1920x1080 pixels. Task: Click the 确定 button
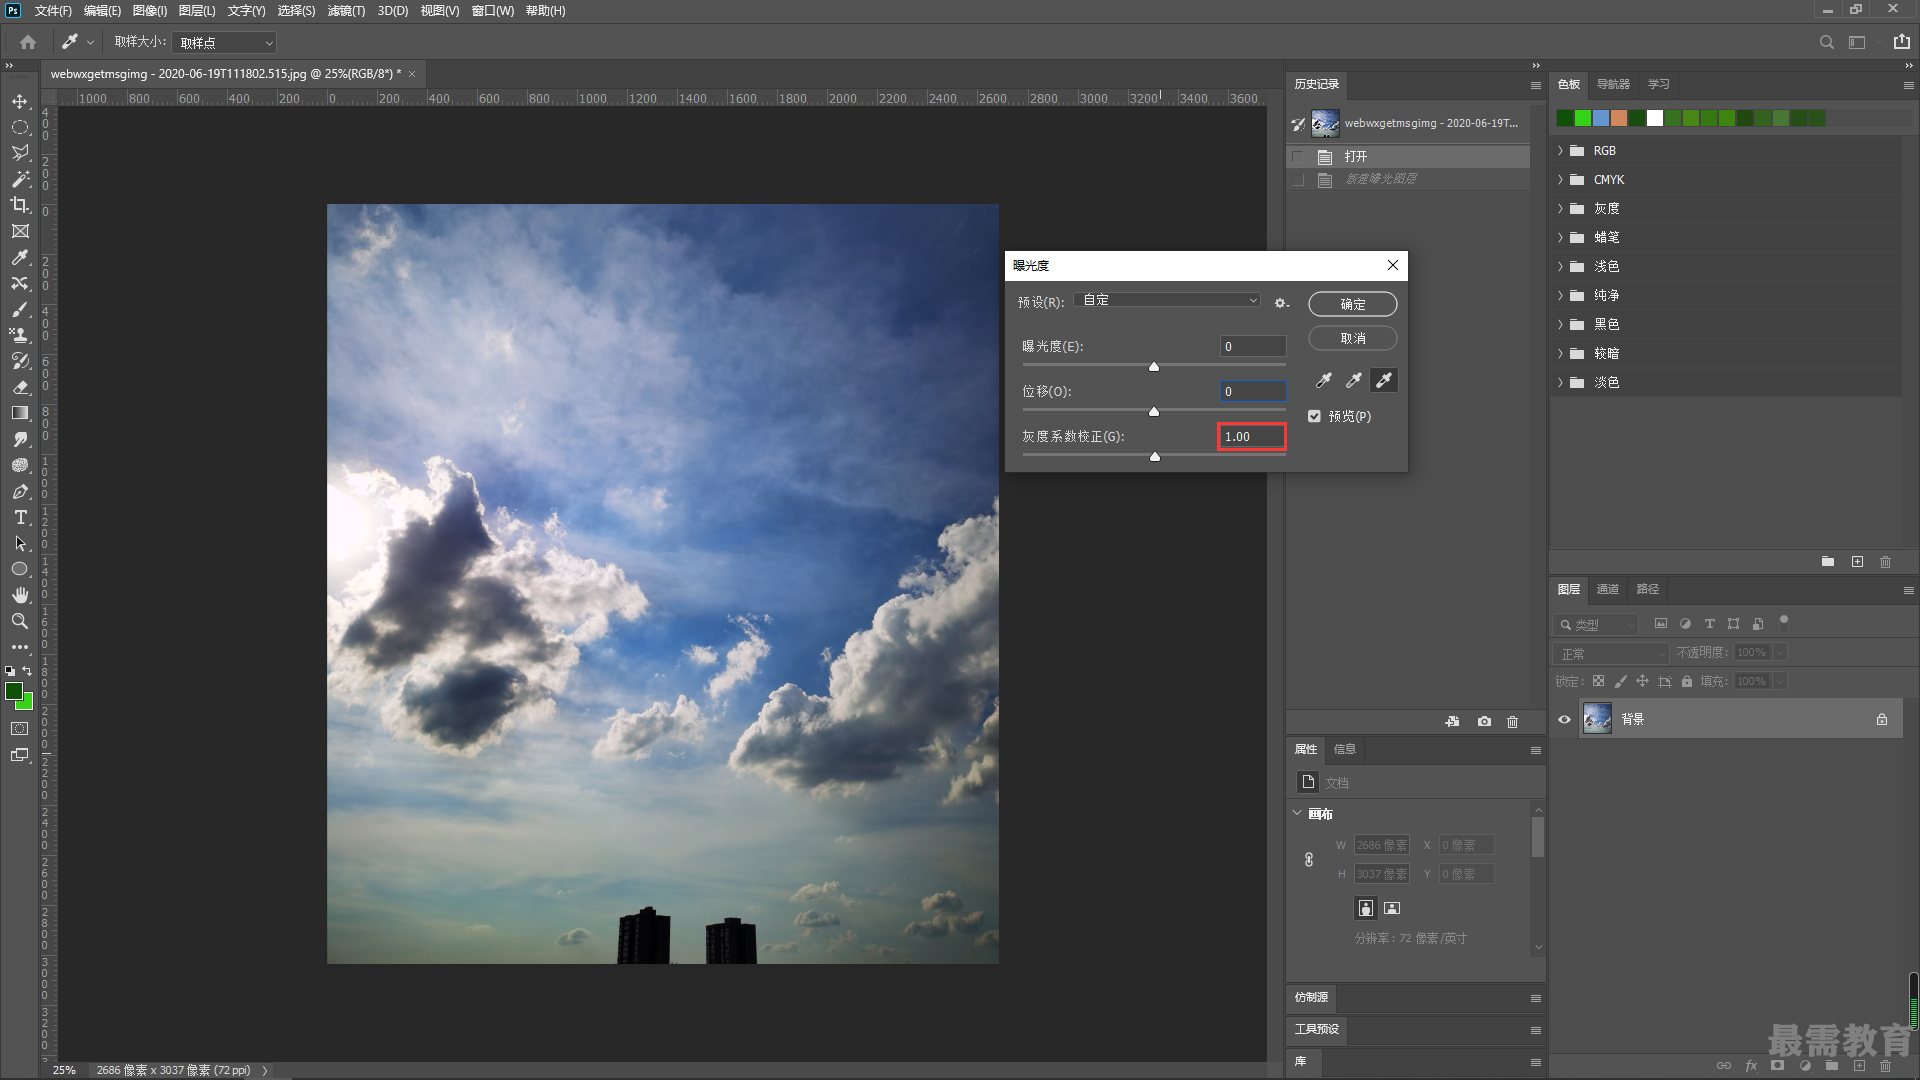(1353, 304)
